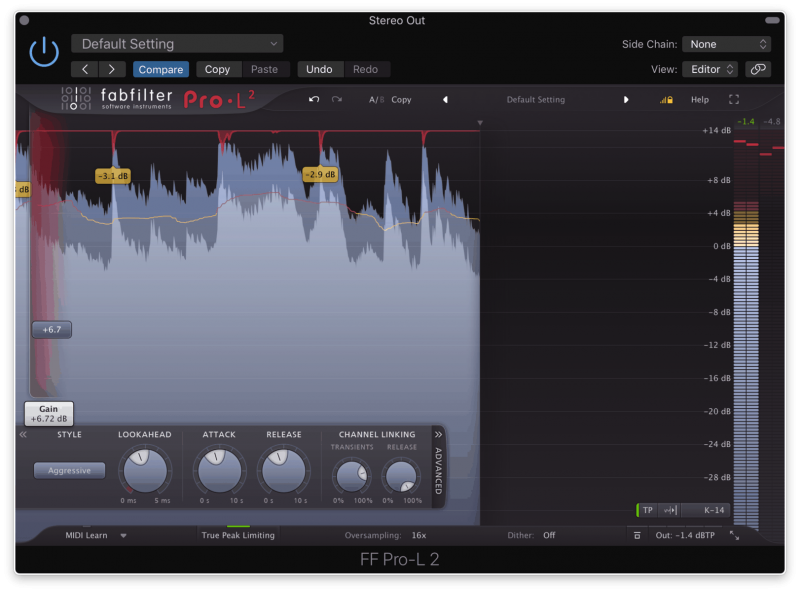800x592 pixels.
Task: Click the display marker triangle above the waveform
Action: click(480, 123)
